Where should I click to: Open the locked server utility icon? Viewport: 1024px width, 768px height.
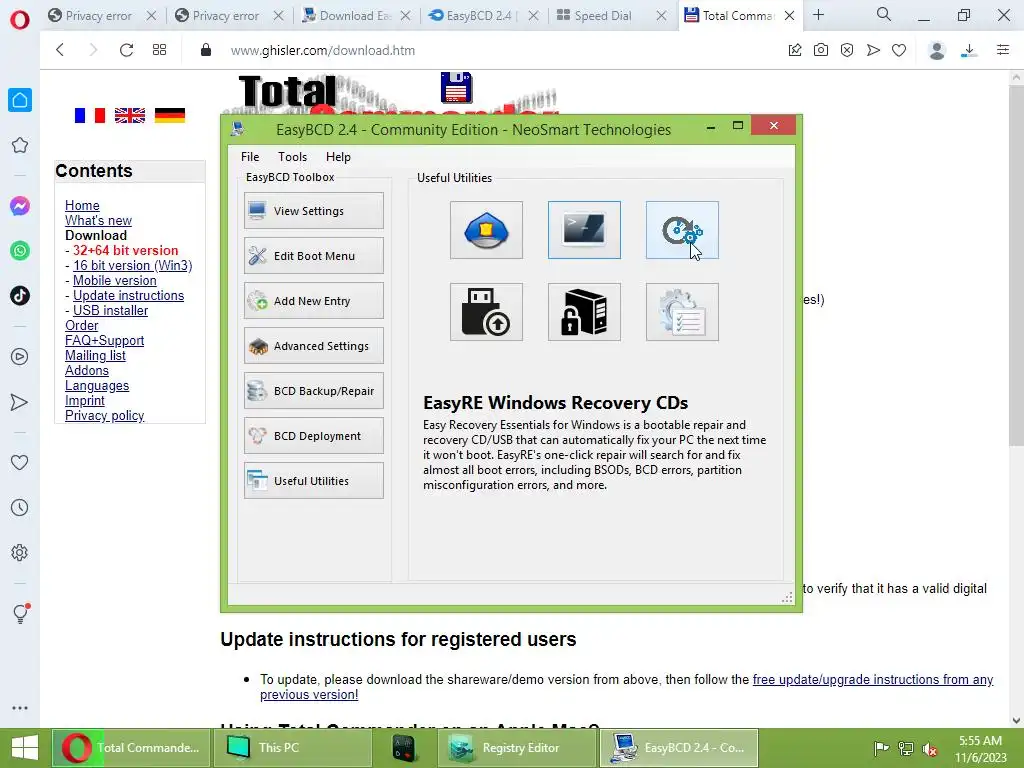(x=584, y=312)
